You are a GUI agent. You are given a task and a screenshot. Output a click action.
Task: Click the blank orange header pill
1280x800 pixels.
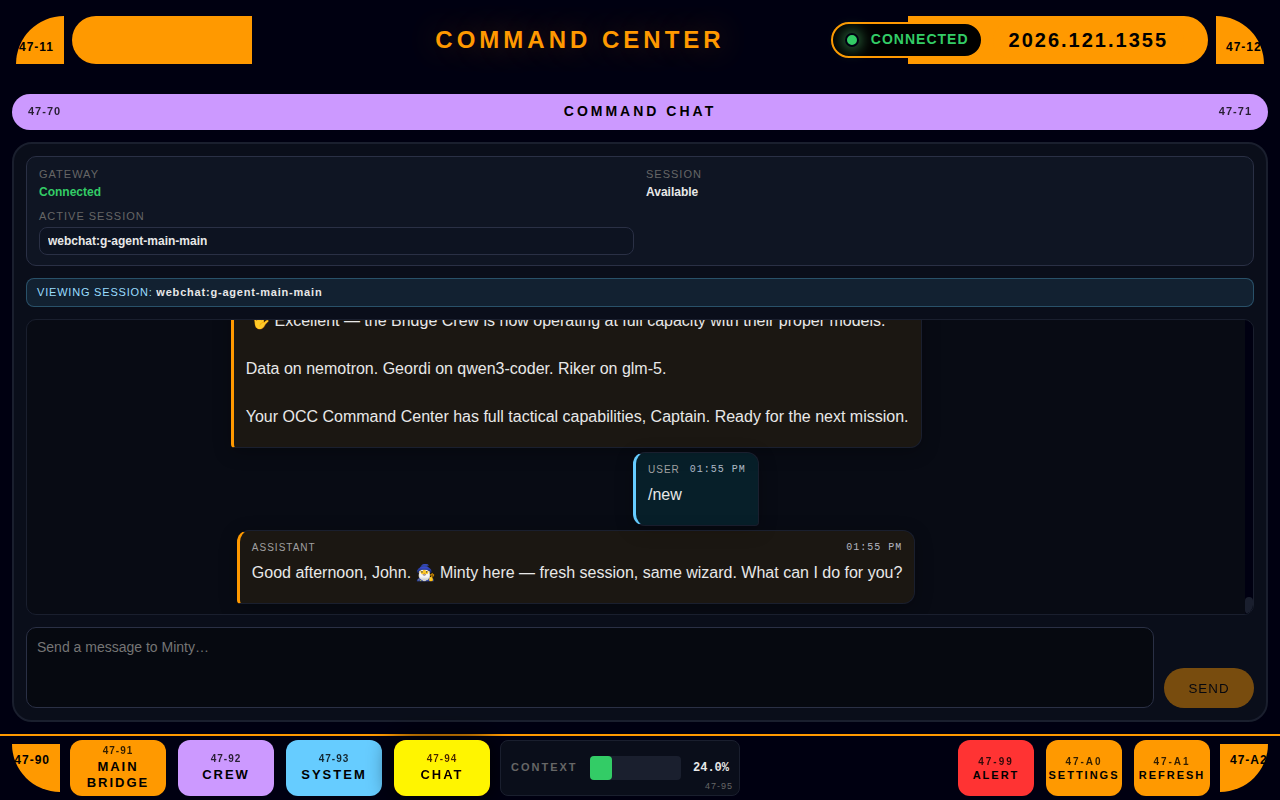point(162,40)
